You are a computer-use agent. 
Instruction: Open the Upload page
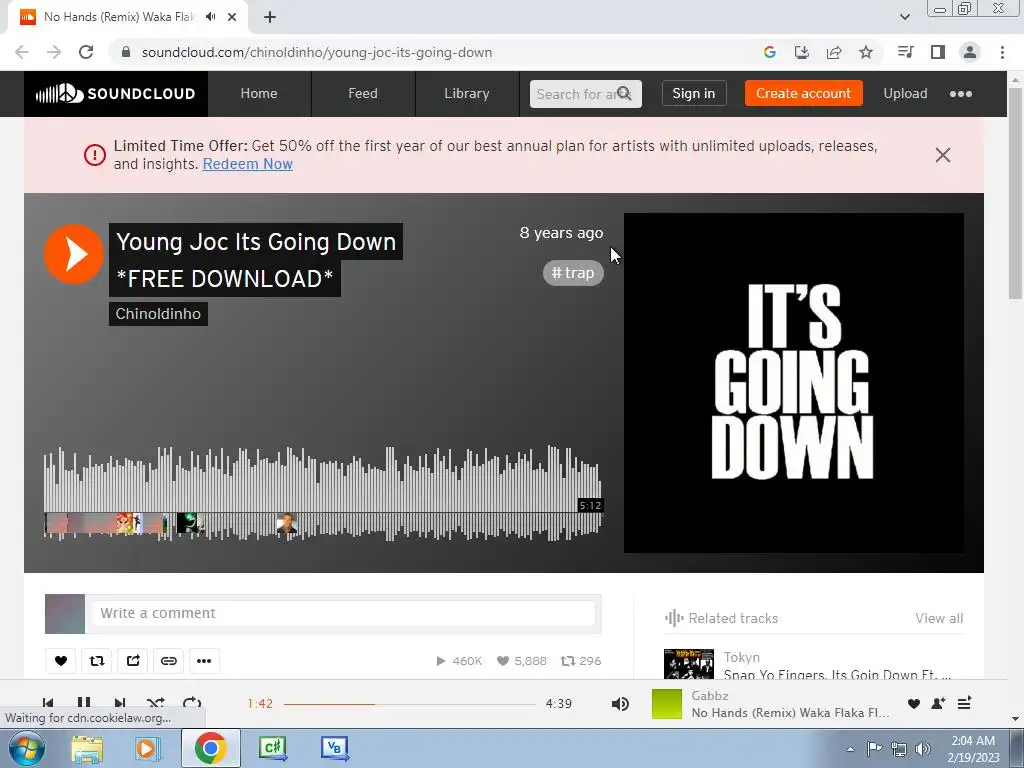[905, 93]
